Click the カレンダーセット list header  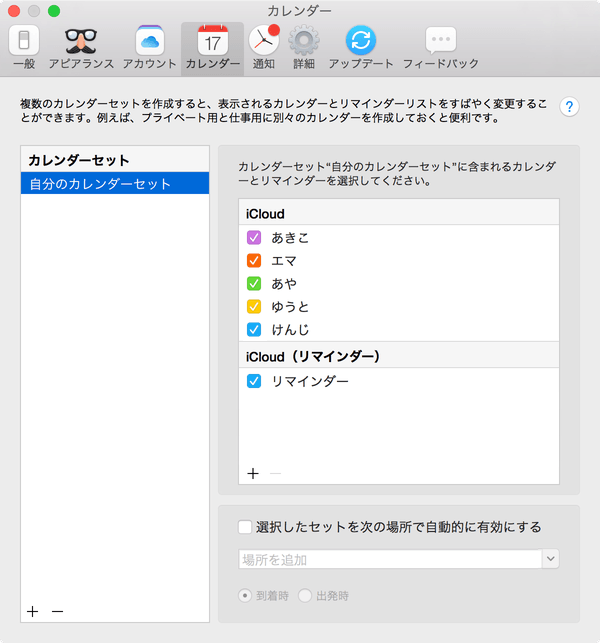[x=115, y=159]
